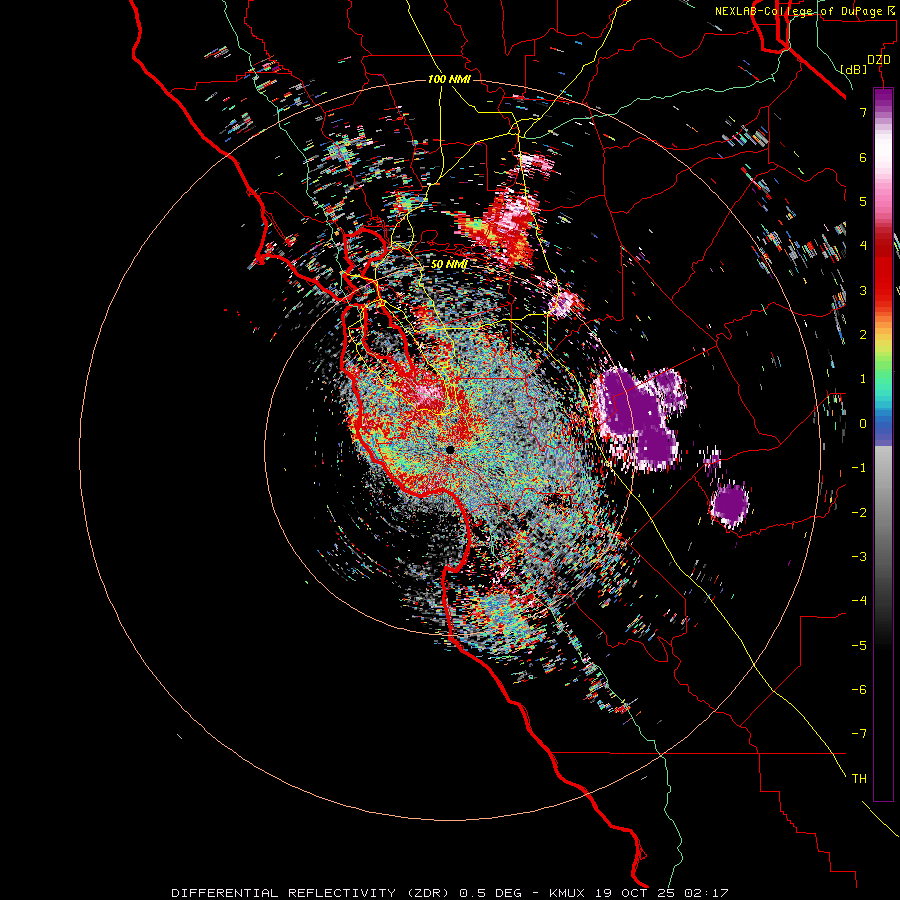Click the '1' tick label on the scale

[863, 379]
